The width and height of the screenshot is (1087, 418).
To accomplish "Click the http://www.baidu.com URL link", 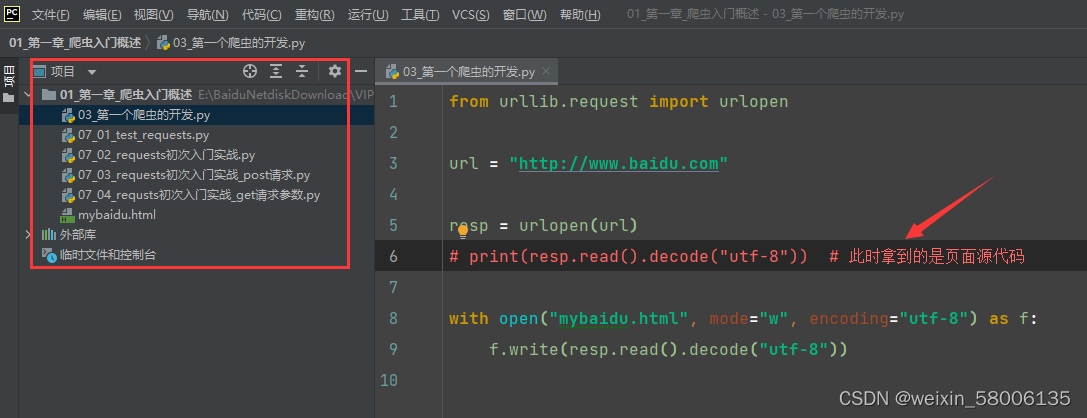I will pyautogui.click(x=618, y=163).
